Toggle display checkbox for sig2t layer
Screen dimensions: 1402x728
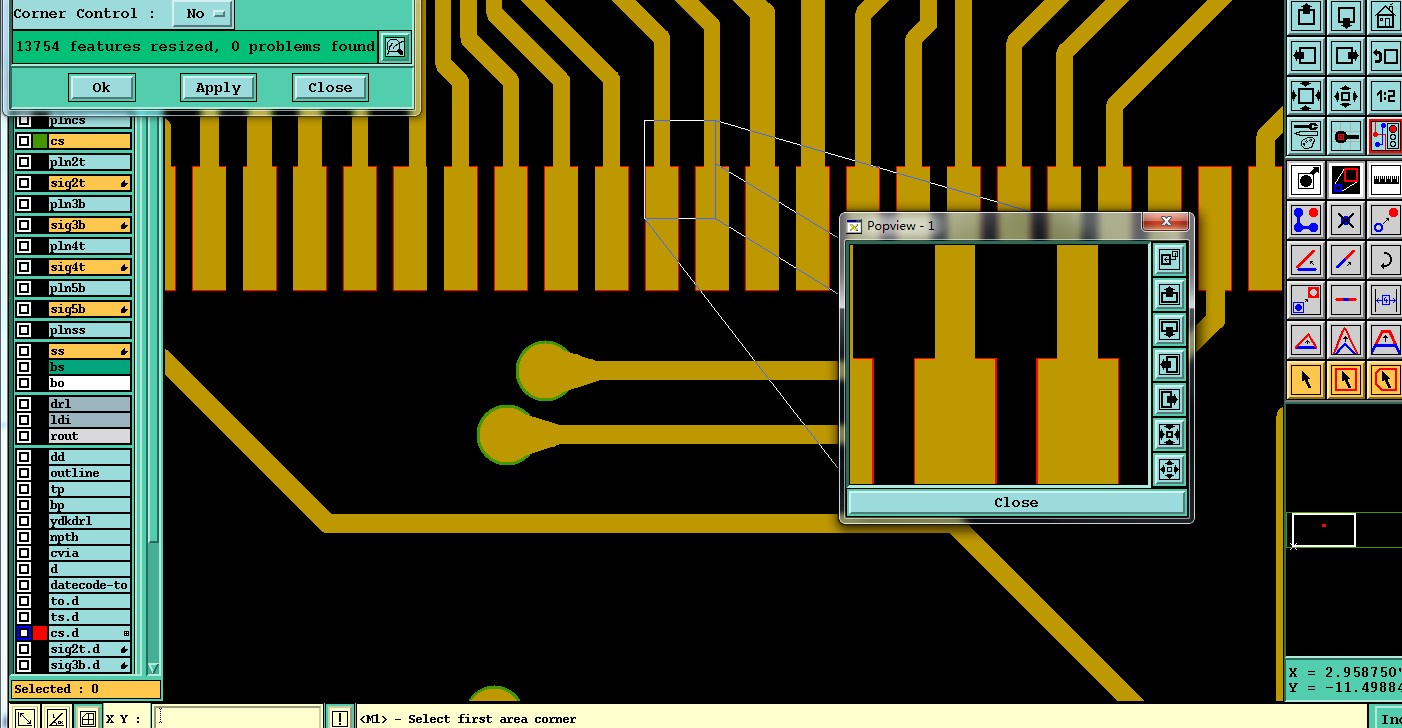24,184
